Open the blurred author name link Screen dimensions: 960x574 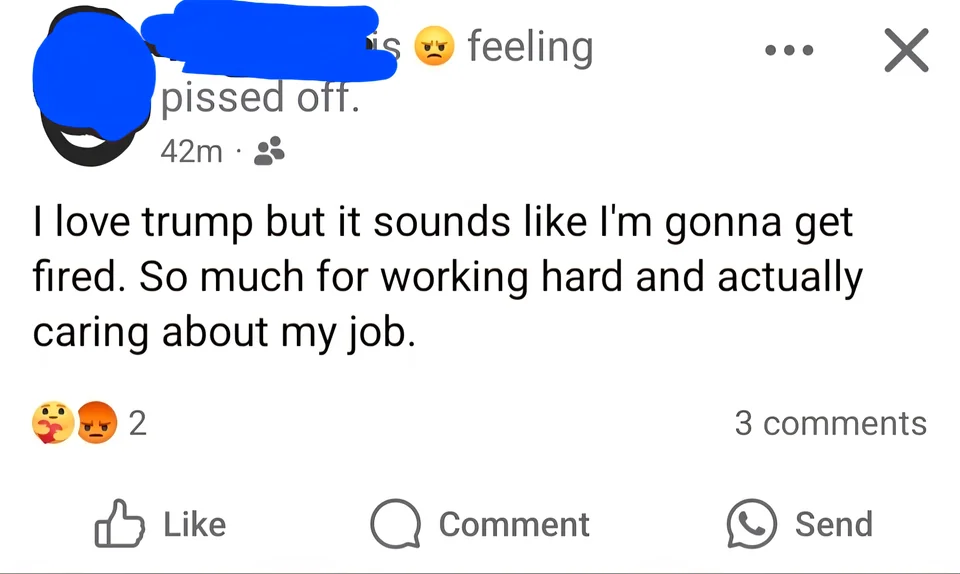pos(269,43)
